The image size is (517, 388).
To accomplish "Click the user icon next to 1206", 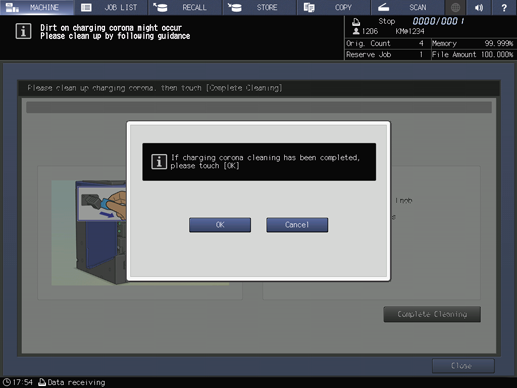I will point(356,31).
